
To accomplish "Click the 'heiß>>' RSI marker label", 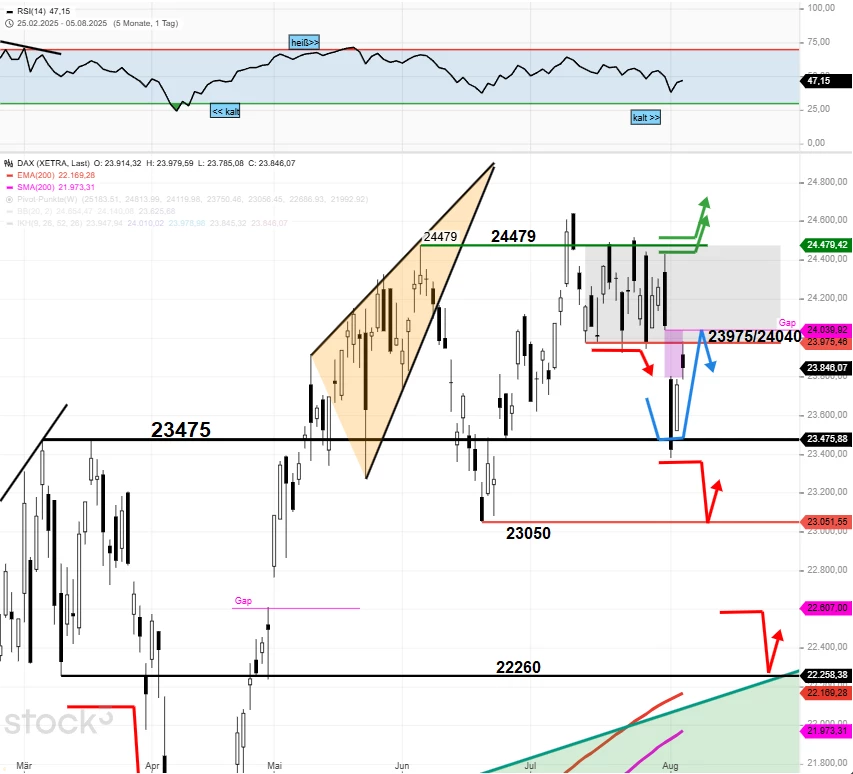I will click(305, 42).
